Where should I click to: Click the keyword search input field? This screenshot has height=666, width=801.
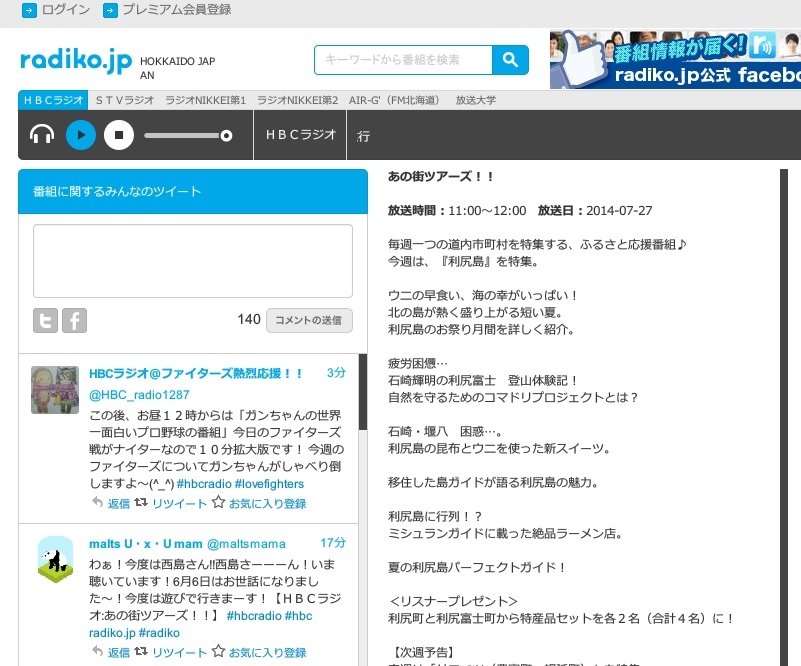coord(403,60)
